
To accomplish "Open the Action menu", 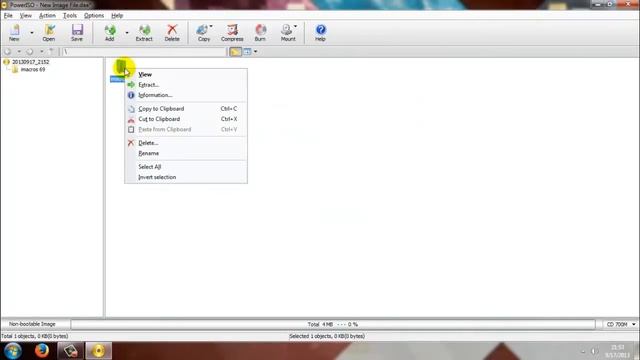I will tap(47, 16).
